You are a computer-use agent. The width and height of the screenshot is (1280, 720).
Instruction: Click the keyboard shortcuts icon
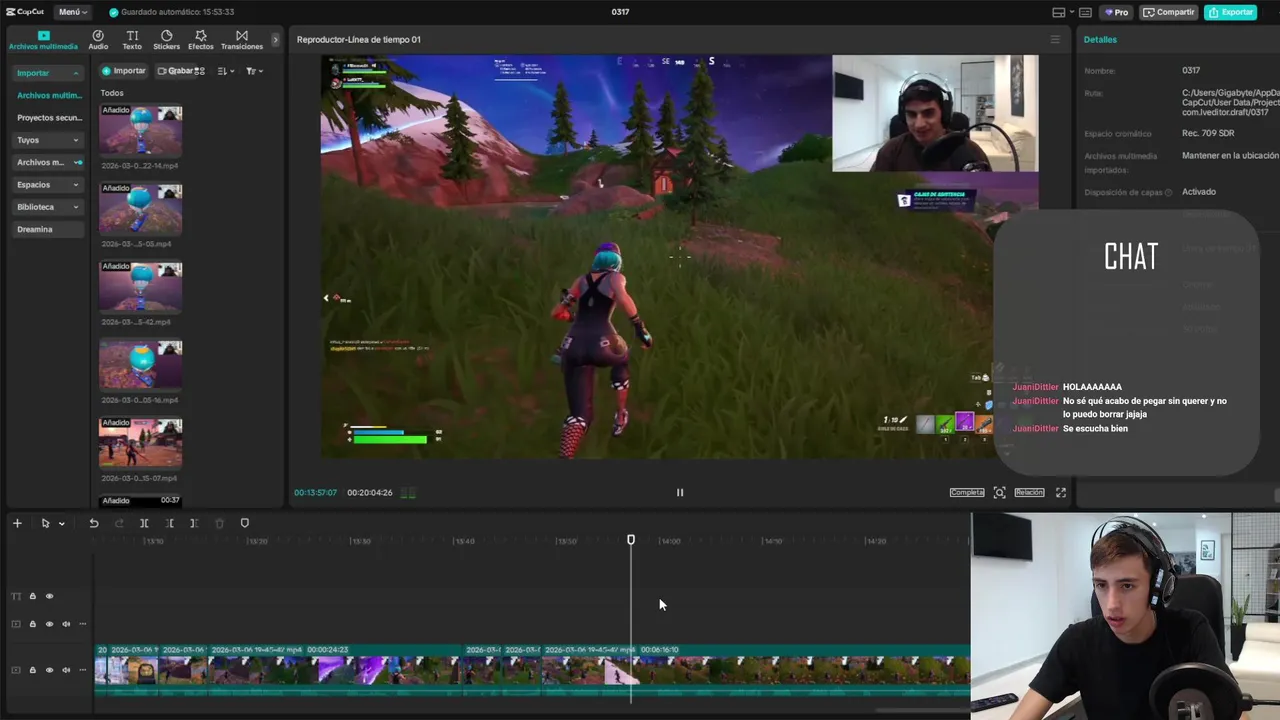(1087, 12)
